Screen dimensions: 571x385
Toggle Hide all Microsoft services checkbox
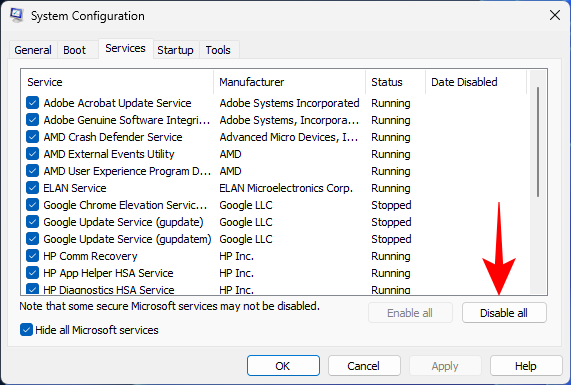point(26,330)
